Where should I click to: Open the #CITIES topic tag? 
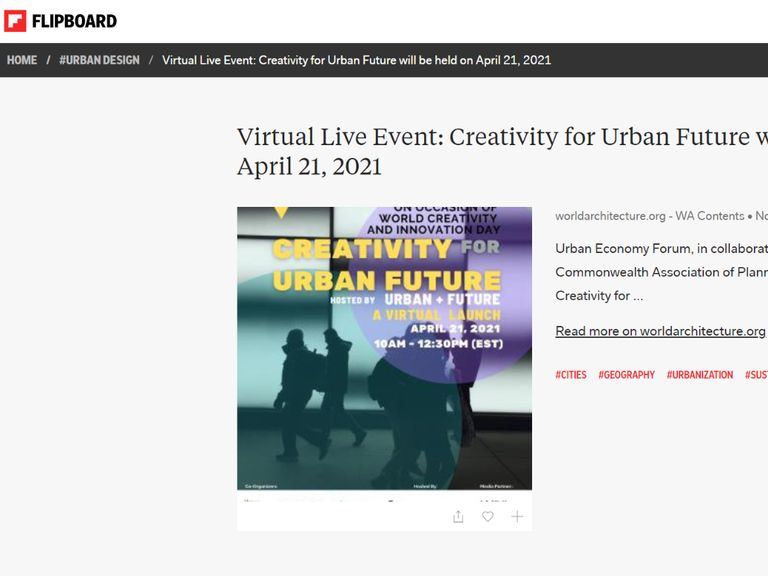571,375
